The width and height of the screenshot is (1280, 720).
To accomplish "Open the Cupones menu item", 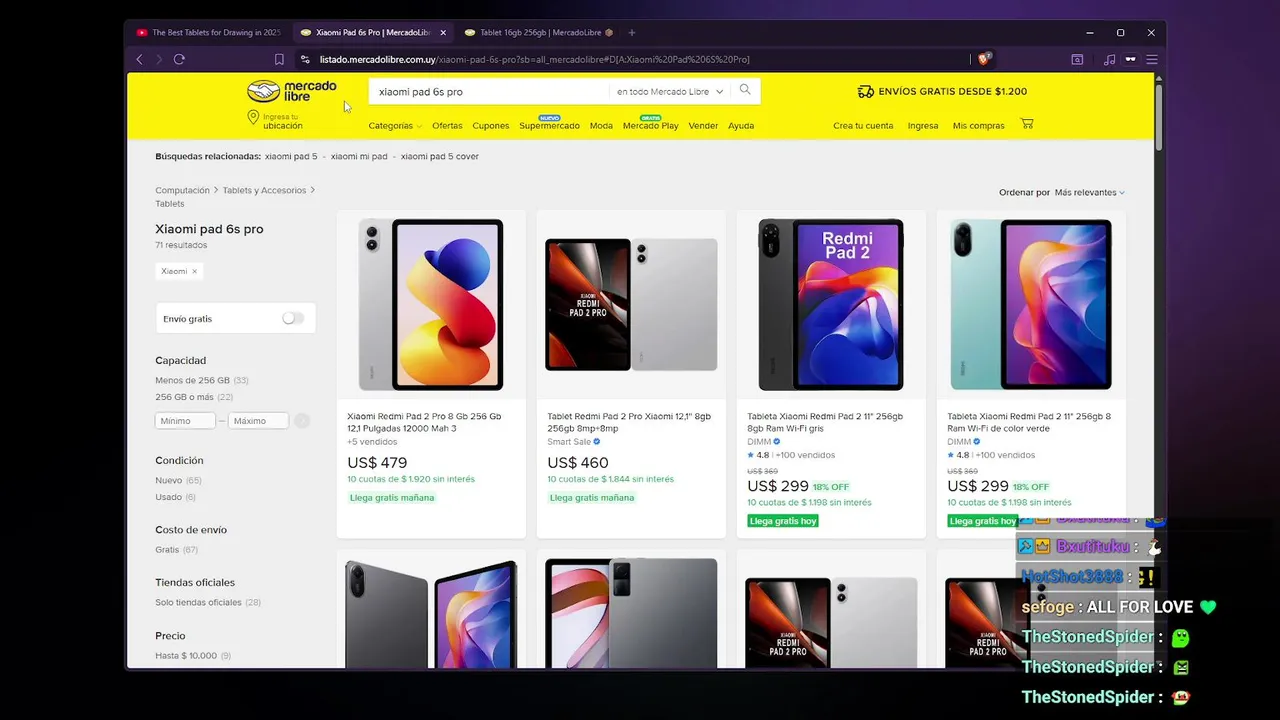I will click(x=491, y=126).
